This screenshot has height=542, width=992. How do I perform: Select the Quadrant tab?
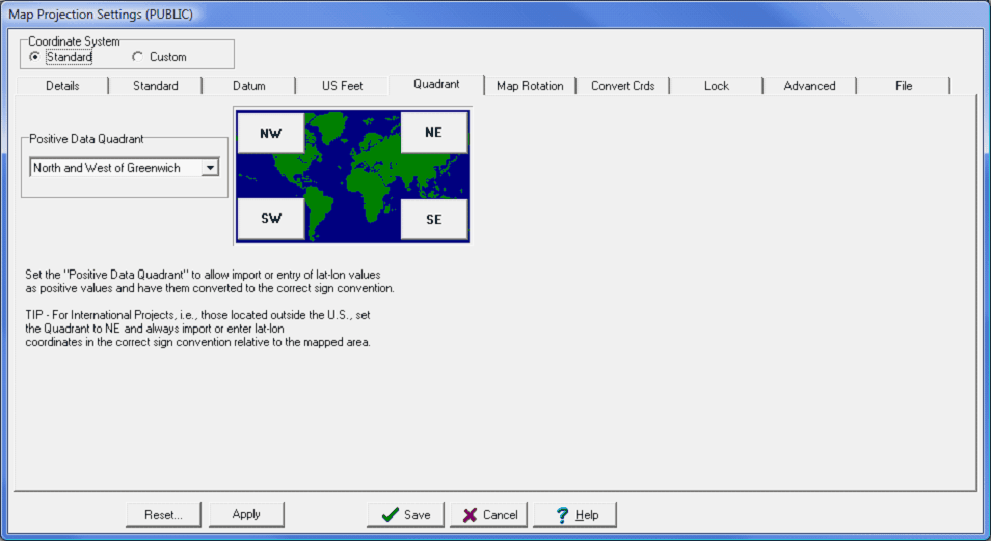click(436, 85)
